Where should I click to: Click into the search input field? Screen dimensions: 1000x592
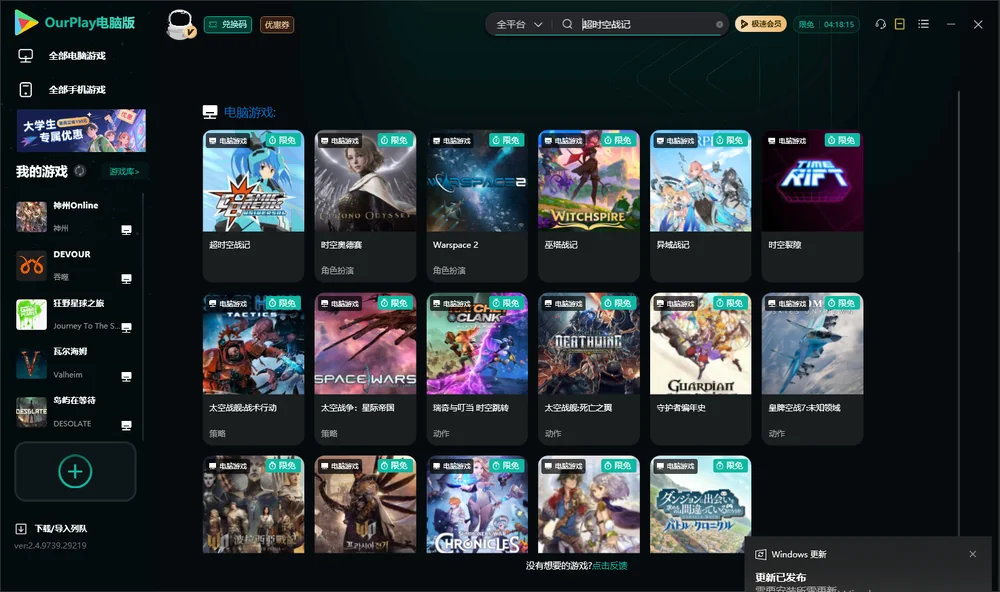pos(645,24)
